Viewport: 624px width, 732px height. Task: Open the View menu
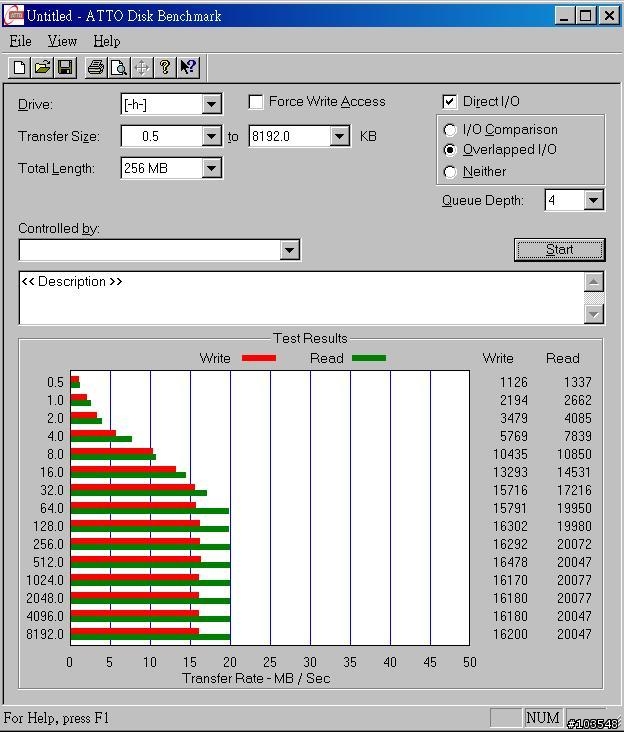pos(62,41)
